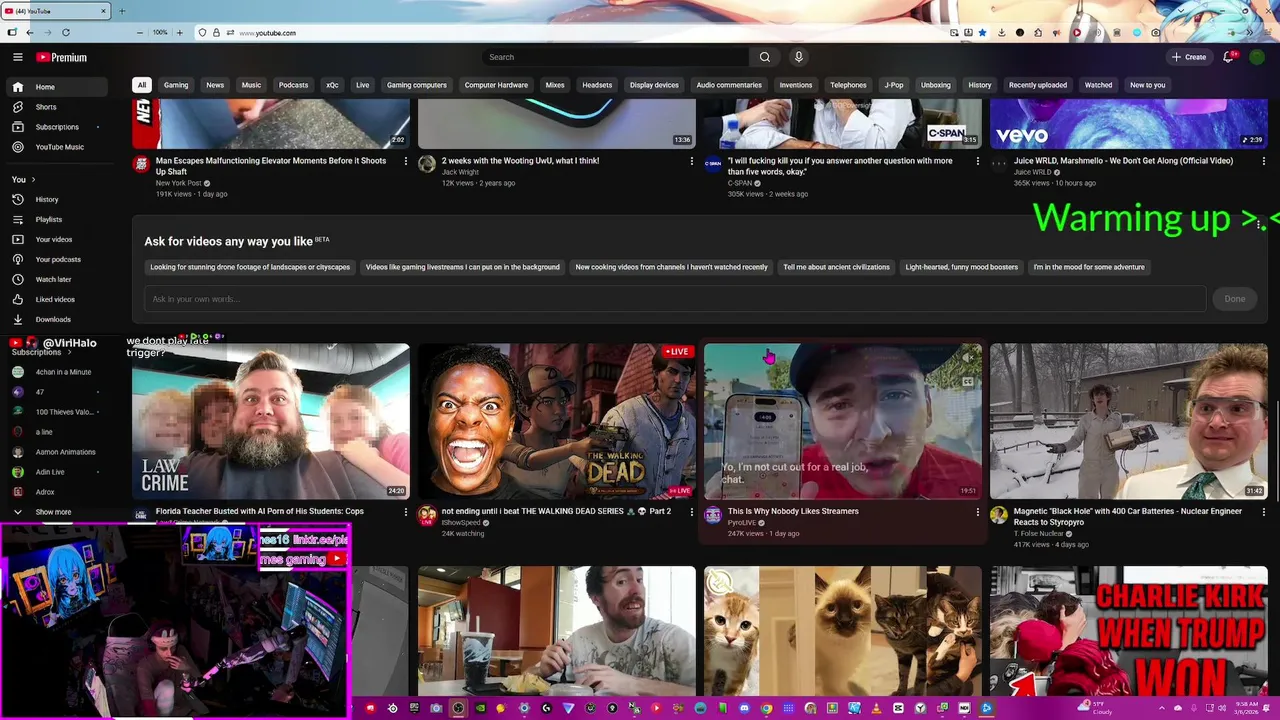Viewport: 1280px width, 720px height.
Task: Open options menu for Magnetic Black Hole video
Action: 1263,512
